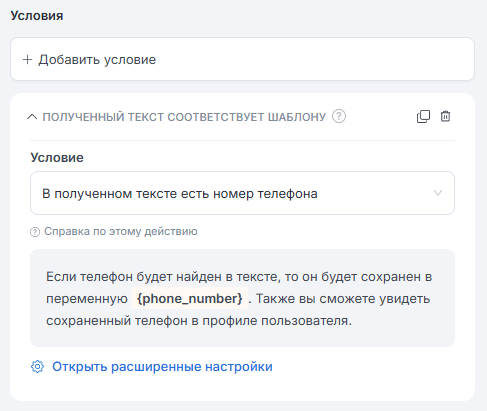487x411 pixels.
Task: Duplicate the condition using the copy icon
Action: 423,116
